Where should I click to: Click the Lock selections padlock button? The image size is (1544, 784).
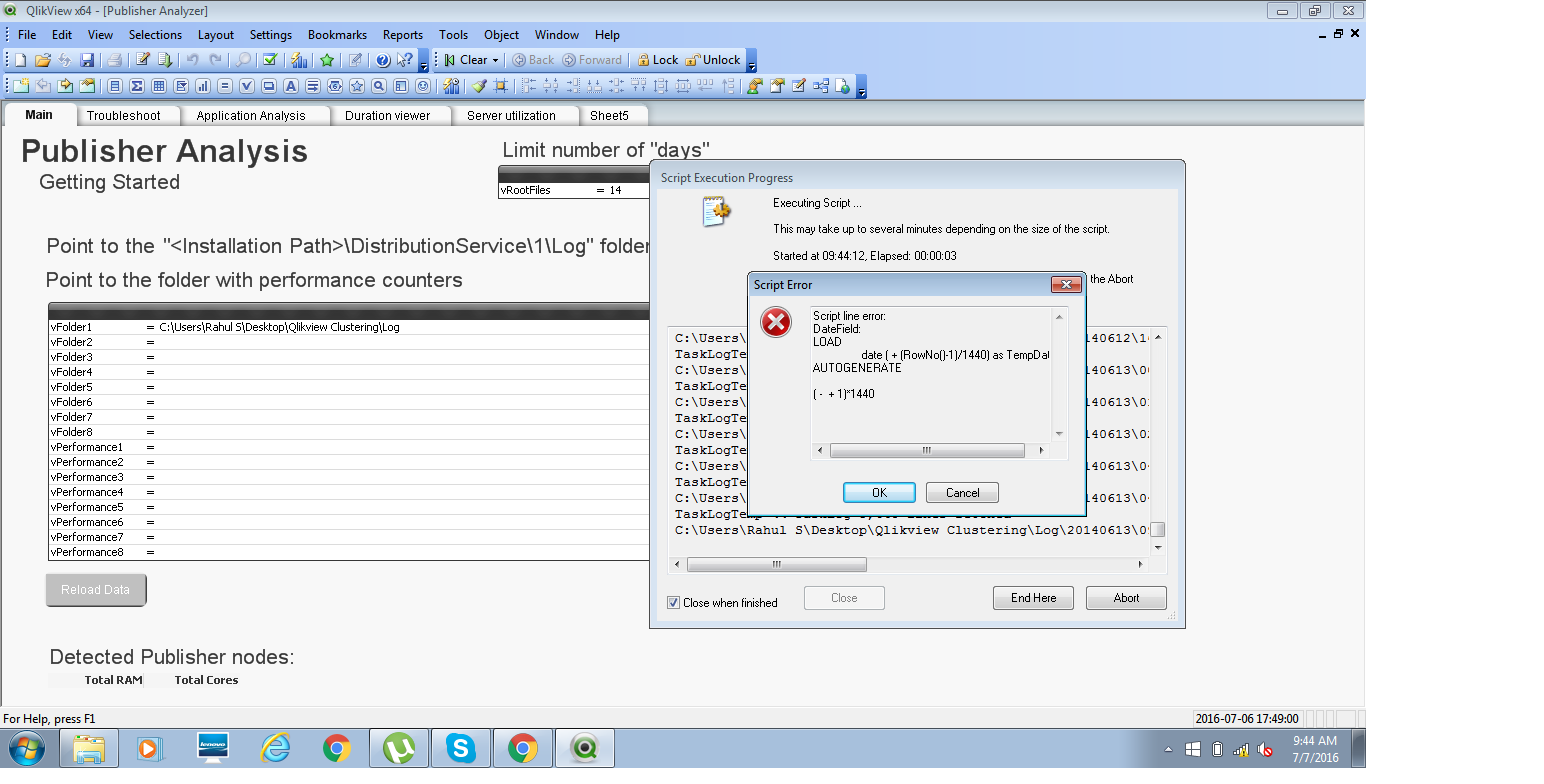658,60
